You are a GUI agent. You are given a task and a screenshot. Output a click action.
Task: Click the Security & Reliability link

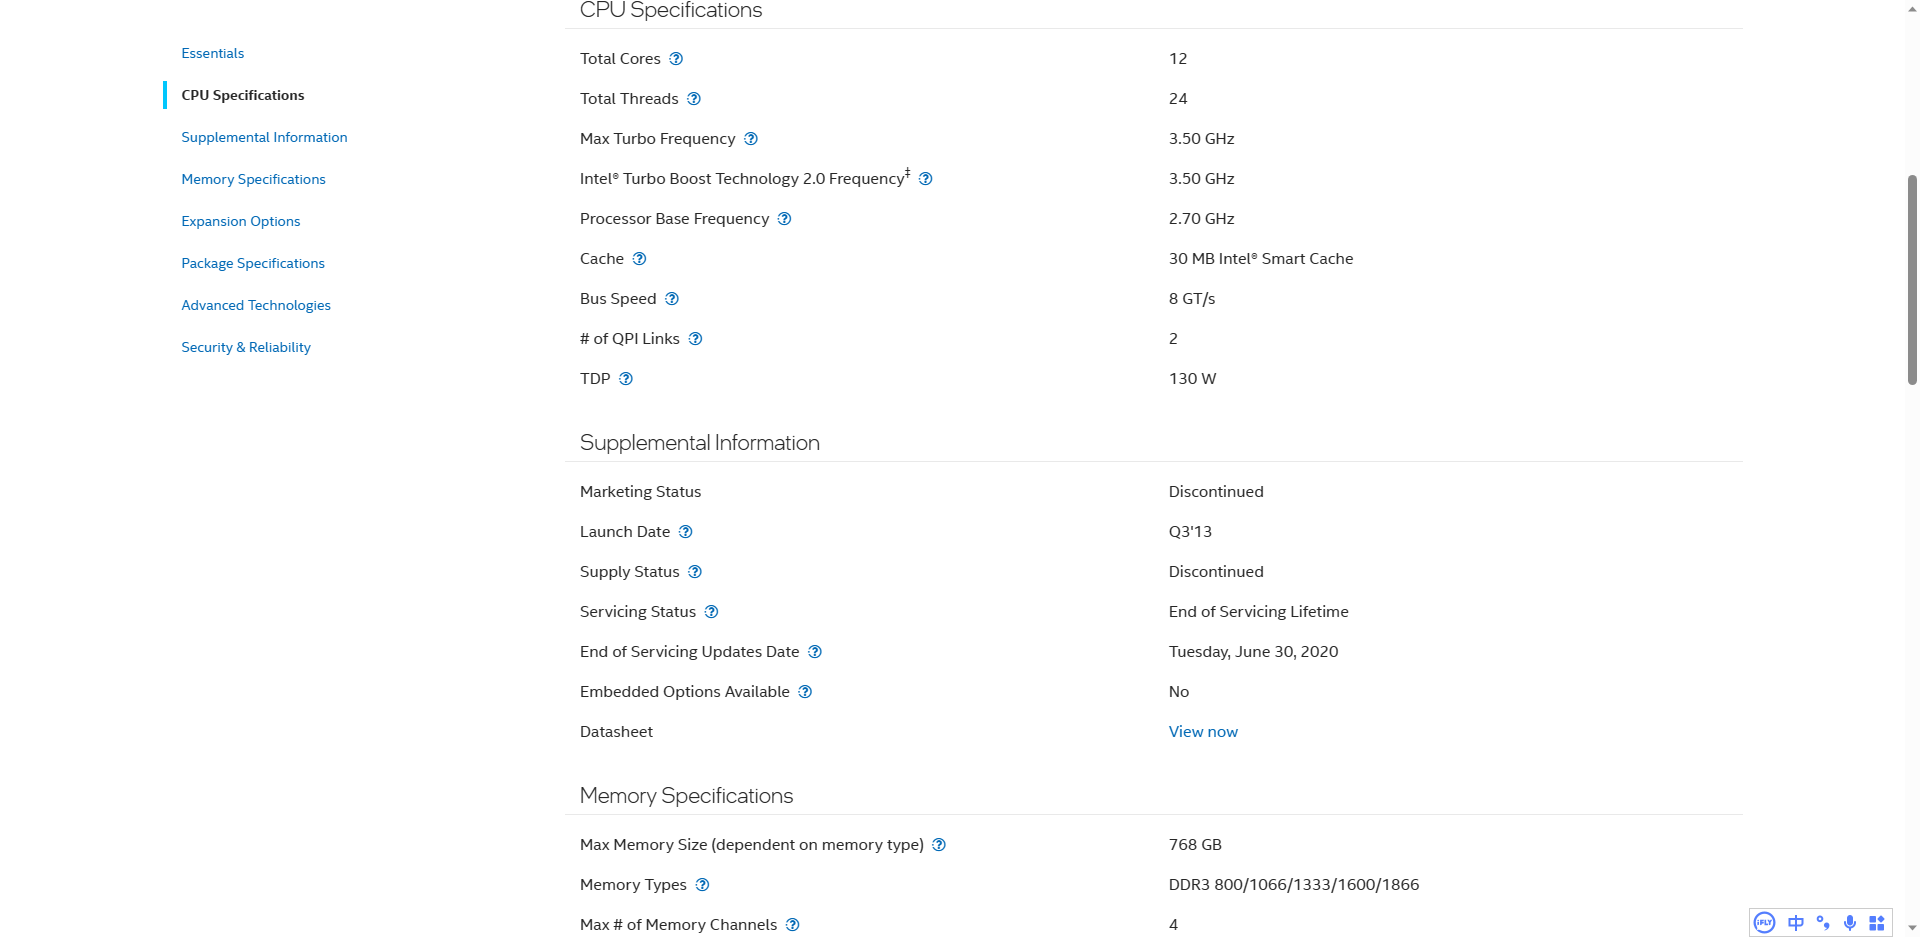pyautogui.click(x=245, y=347)
